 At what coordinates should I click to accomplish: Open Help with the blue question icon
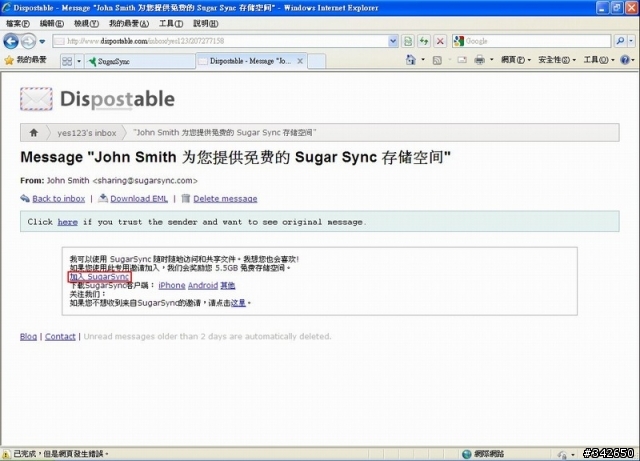pos(624,60)
